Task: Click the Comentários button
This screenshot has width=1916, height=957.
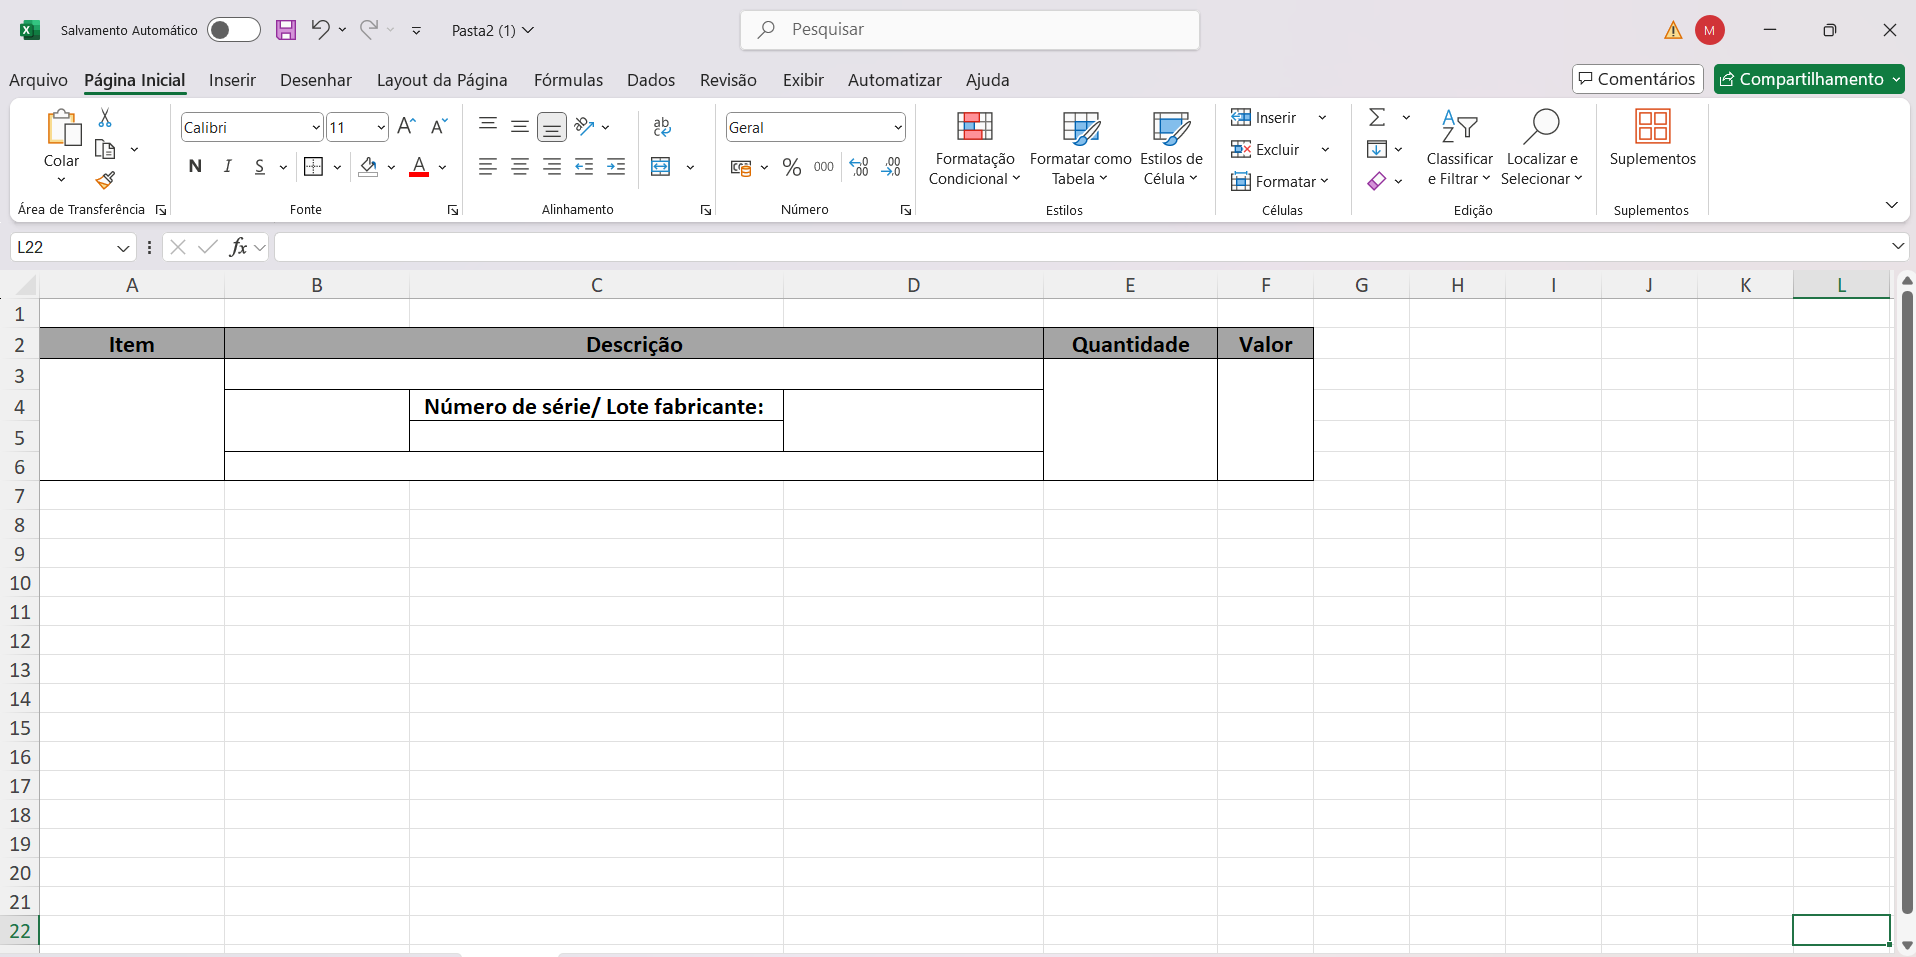Action: coord(1637,79)
